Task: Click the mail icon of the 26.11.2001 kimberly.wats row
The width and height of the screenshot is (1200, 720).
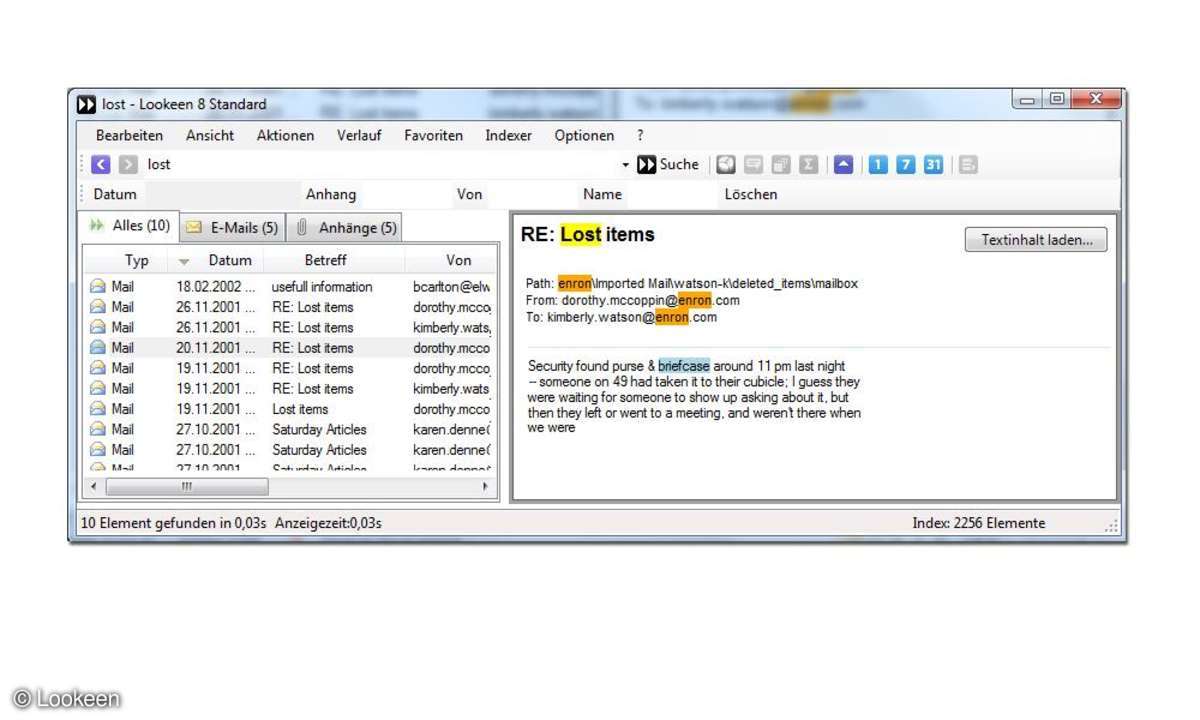Action: (98, 327)
